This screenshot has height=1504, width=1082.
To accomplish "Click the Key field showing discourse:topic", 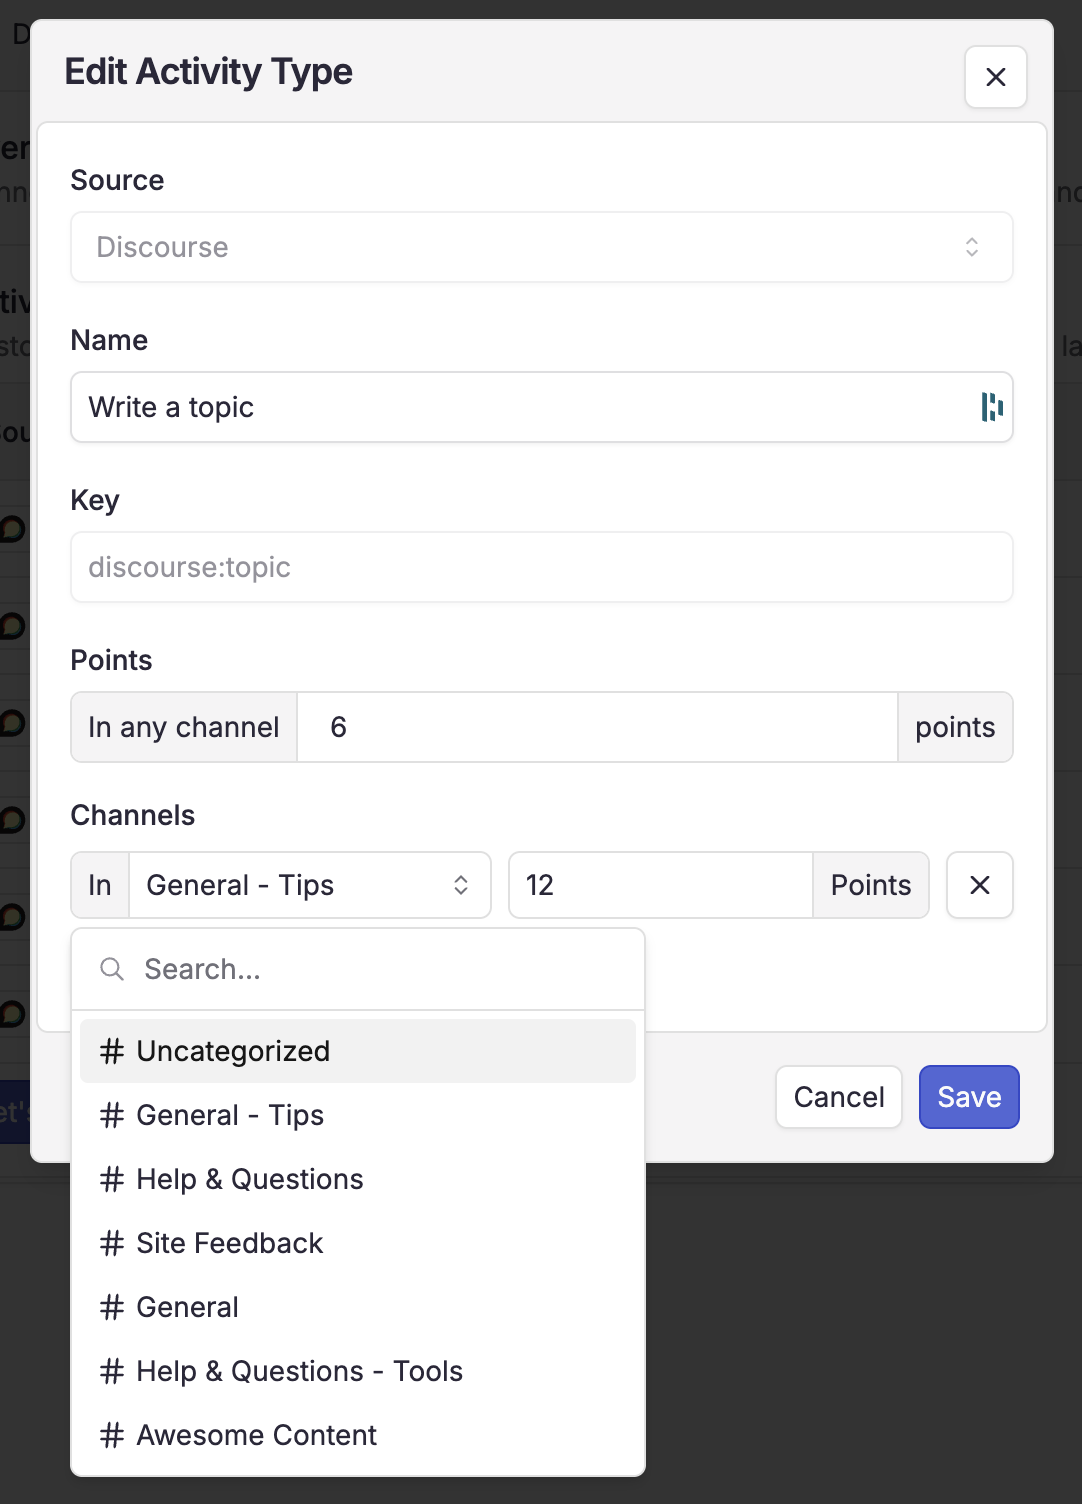I will tap(541, 567).
